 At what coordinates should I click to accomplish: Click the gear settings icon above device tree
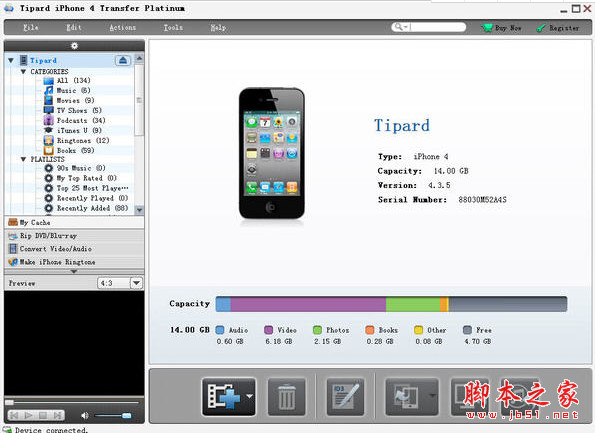pyautogui.click(x=74, y=46)
